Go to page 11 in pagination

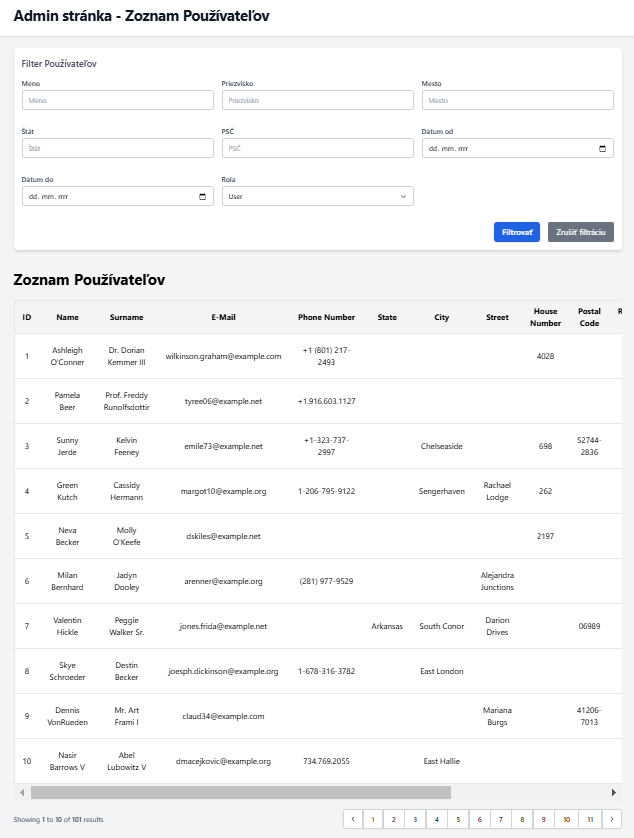pos(590,819)
